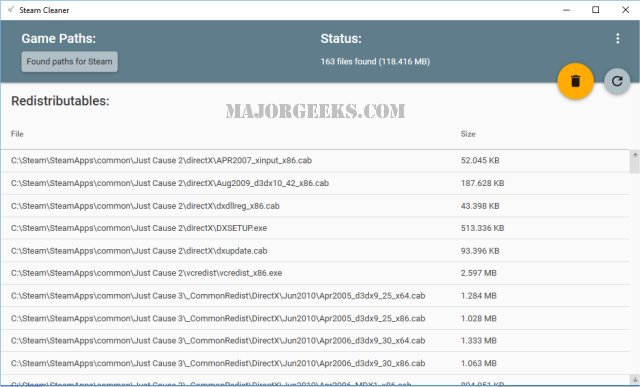Click the 1.333 MB size value
The image size is (640, 387).
tap(479, 340)
